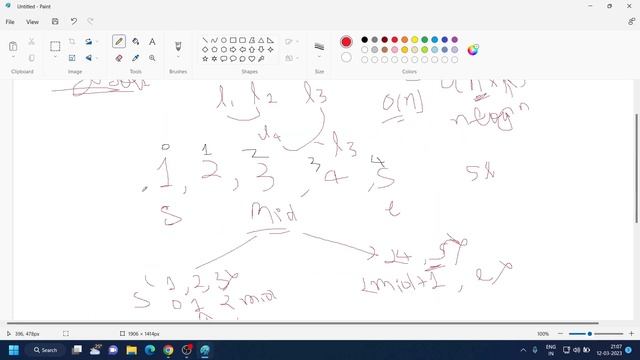This screenshot has width=640, height=360.
Task: Select Color 2 white background swatch
Action: coord(346,57)
